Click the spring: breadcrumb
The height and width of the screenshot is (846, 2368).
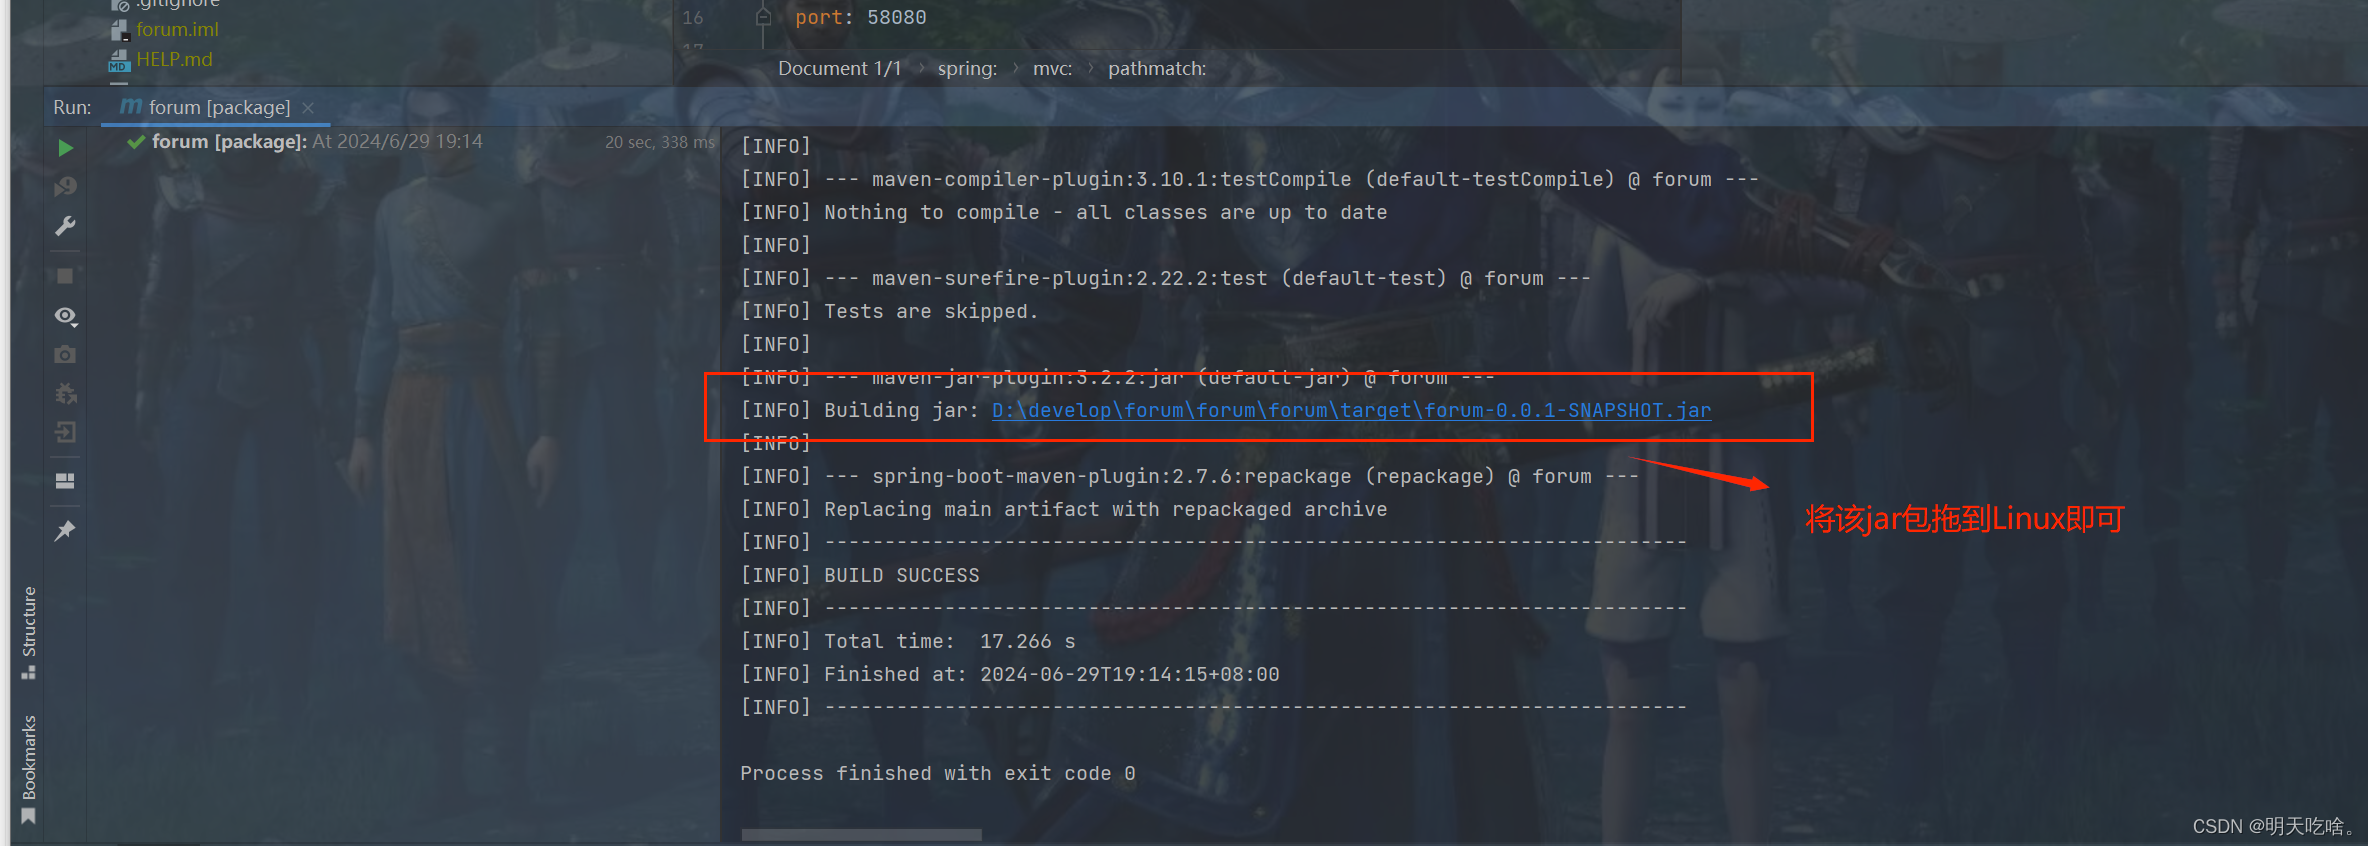(967, 68)
